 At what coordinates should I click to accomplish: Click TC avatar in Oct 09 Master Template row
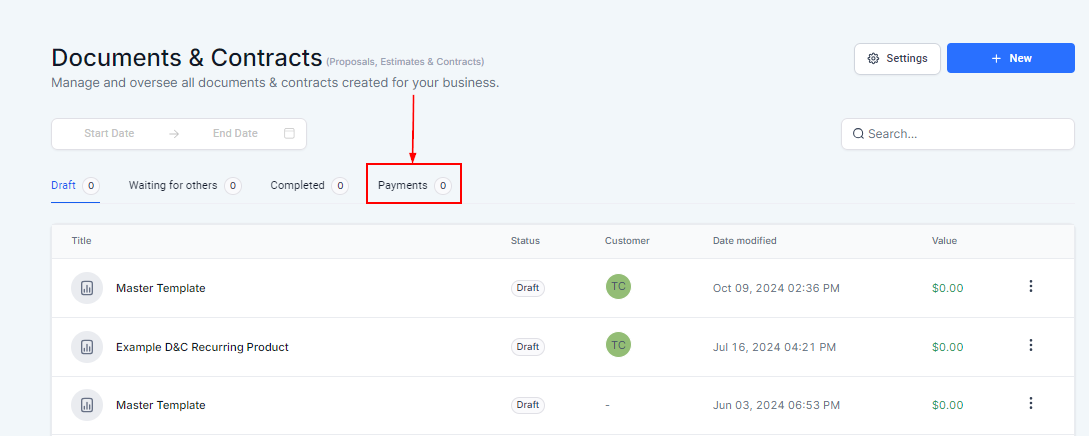pyautogui.click(x=618, y=287)
